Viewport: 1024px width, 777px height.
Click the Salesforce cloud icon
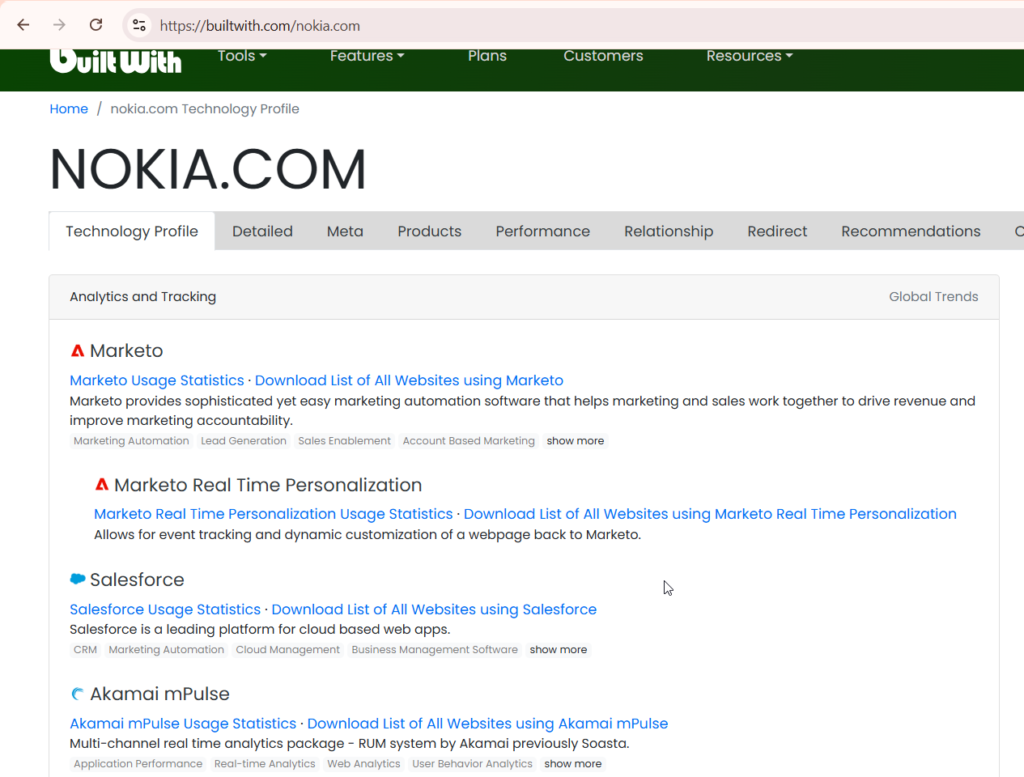[x=78, y=579]
